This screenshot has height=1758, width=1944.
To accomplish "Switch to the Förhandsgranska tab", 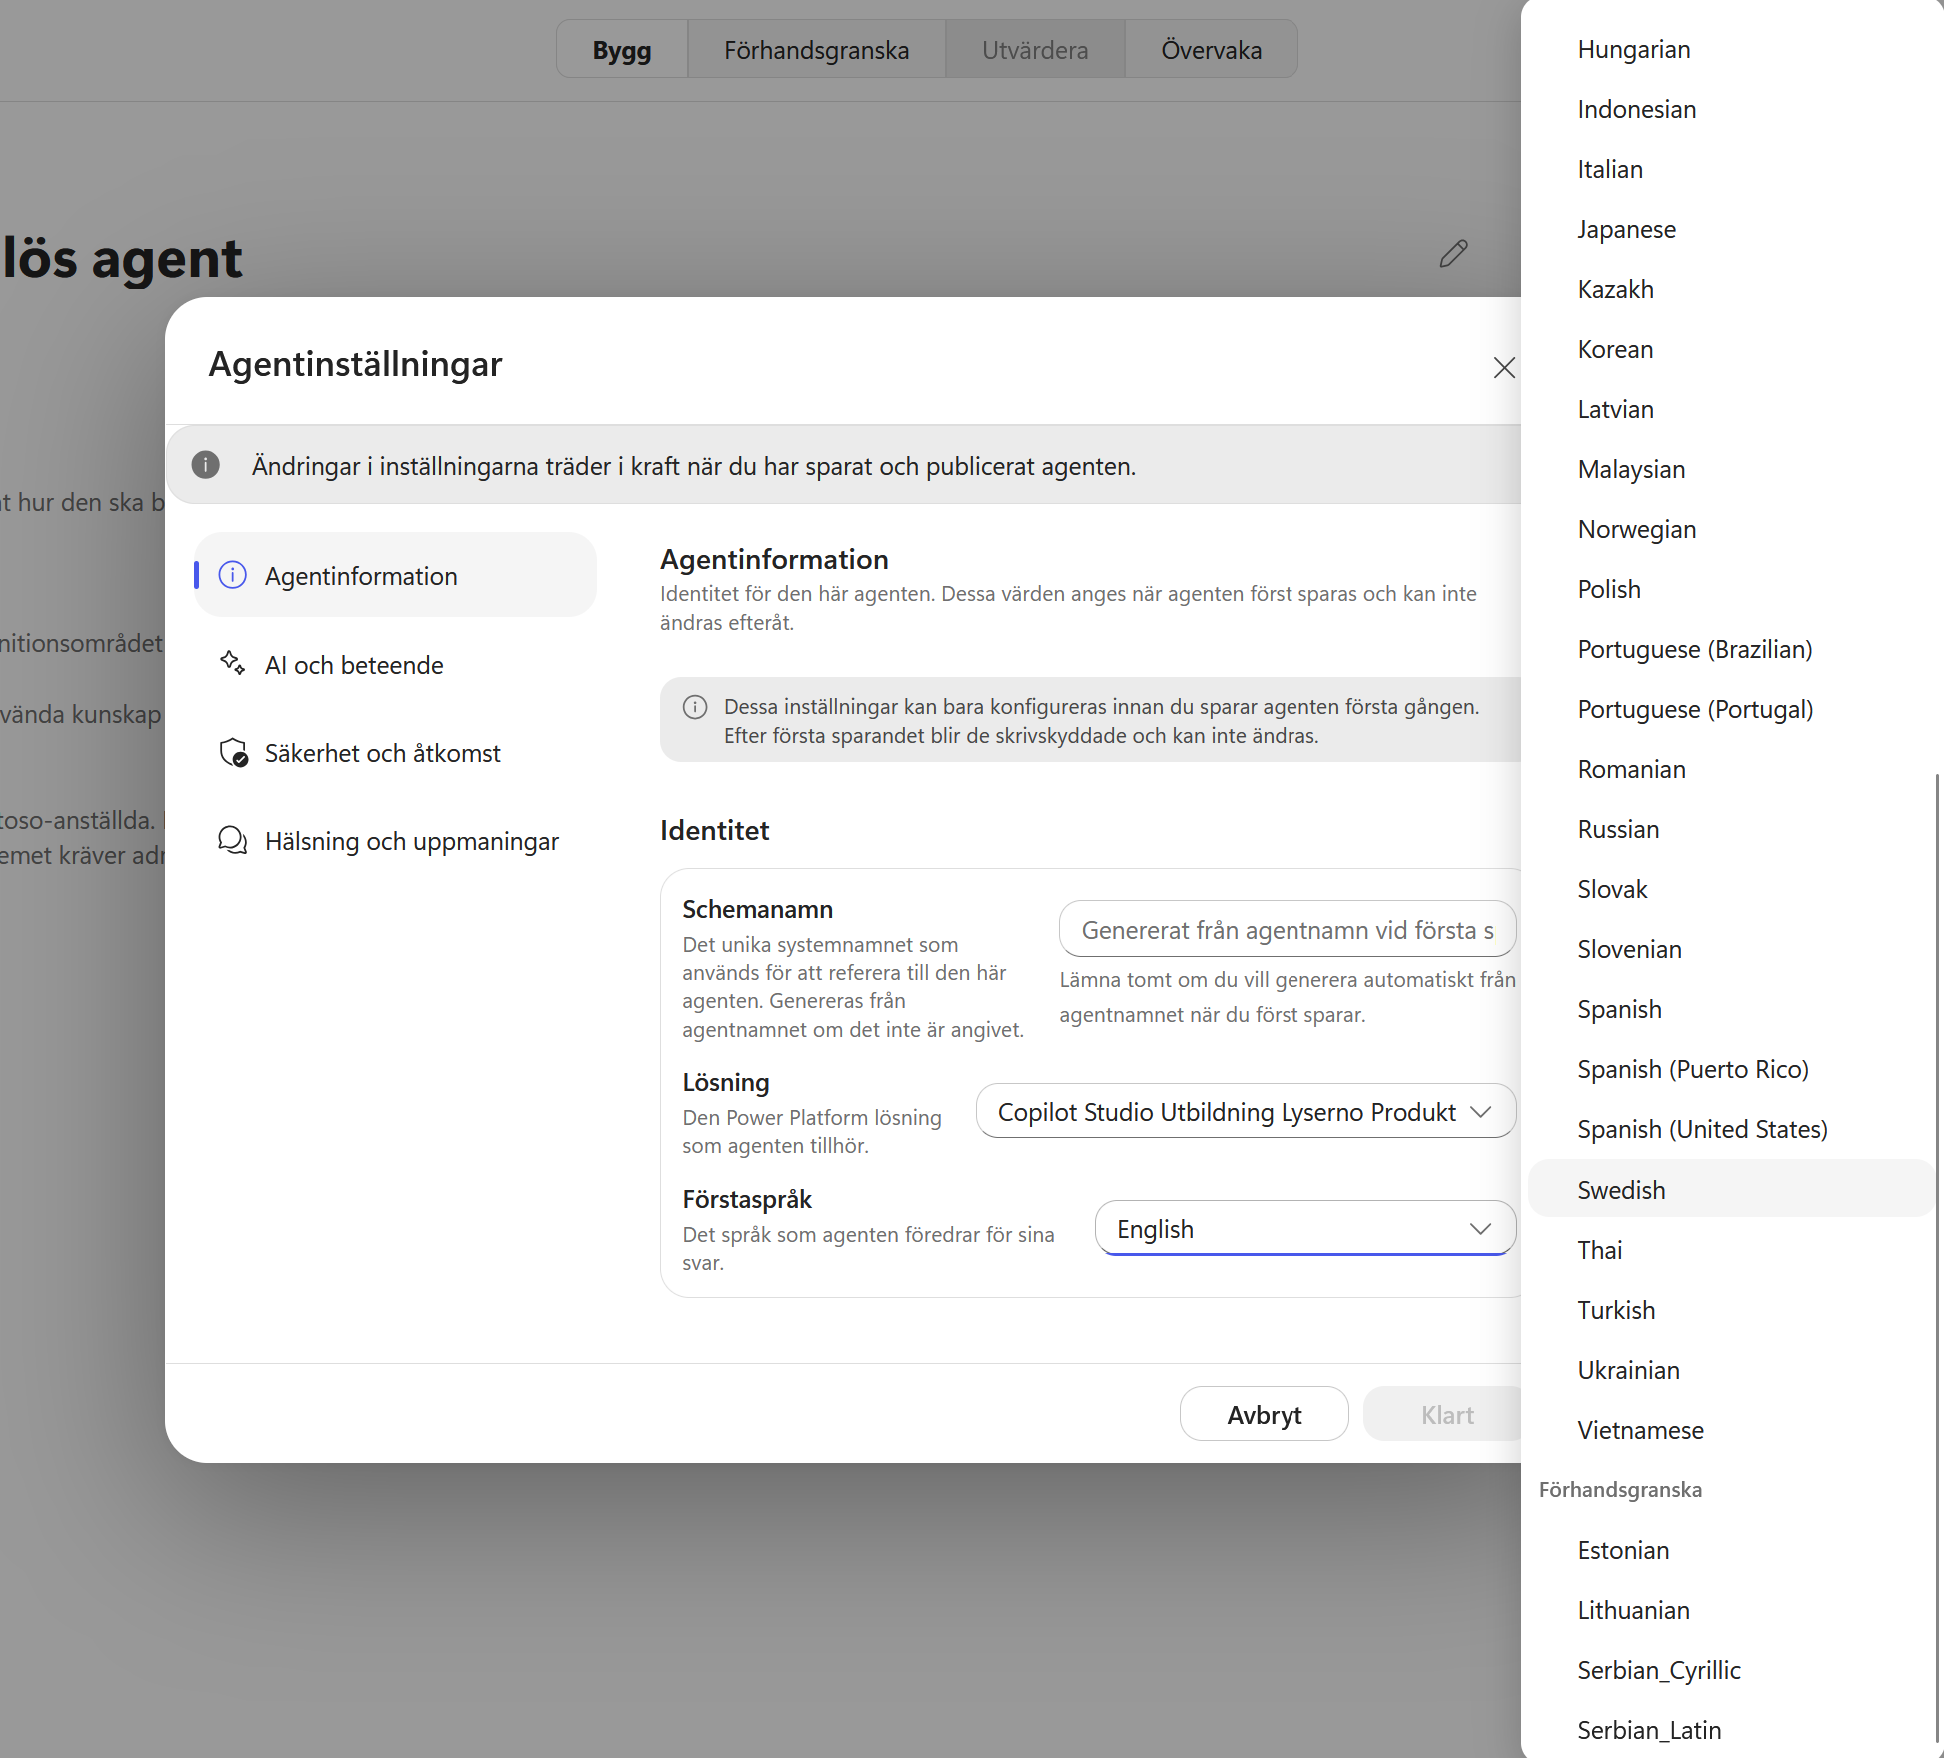I will pyautogui.click(x=816, y=49).
